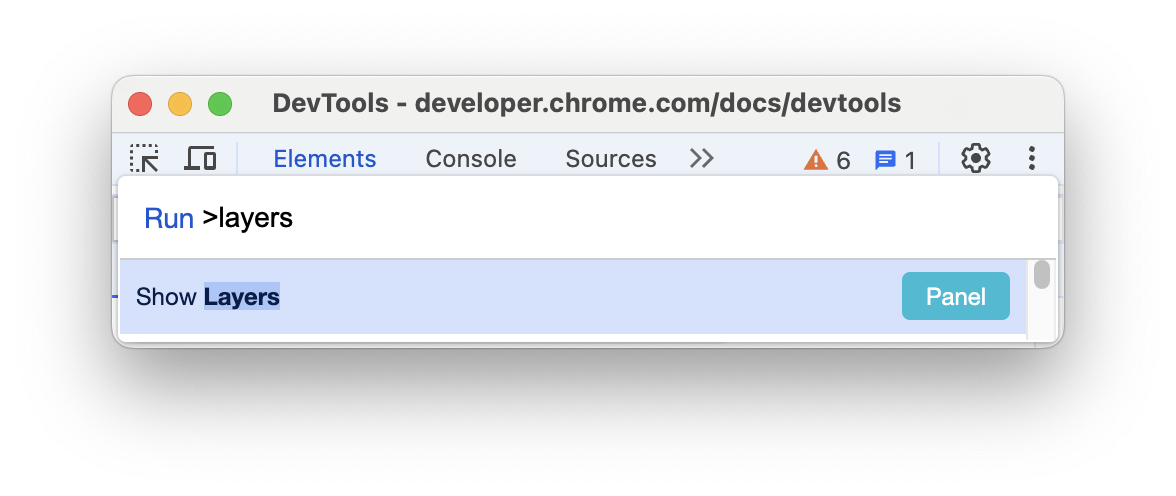Activate the inspect element picker icon
1176x496 pixels.
tap(145, 158)
